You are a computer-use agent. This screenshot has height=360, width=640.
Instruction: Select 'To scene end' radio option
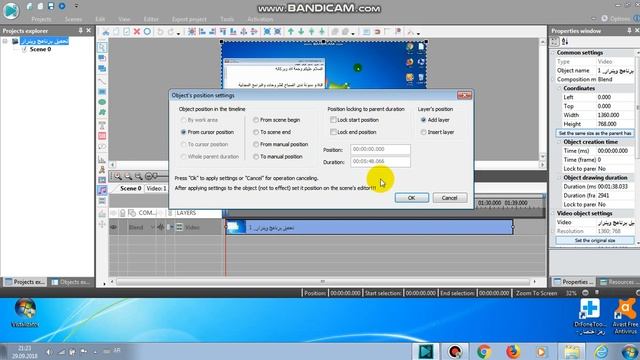click(x=256, y=132)
